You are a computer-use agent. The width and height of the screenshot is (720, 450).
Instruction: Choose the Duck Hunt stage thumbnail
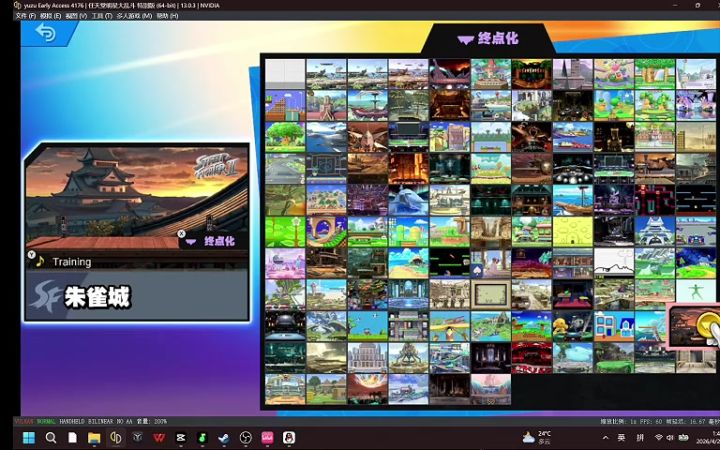click(367, 326)
